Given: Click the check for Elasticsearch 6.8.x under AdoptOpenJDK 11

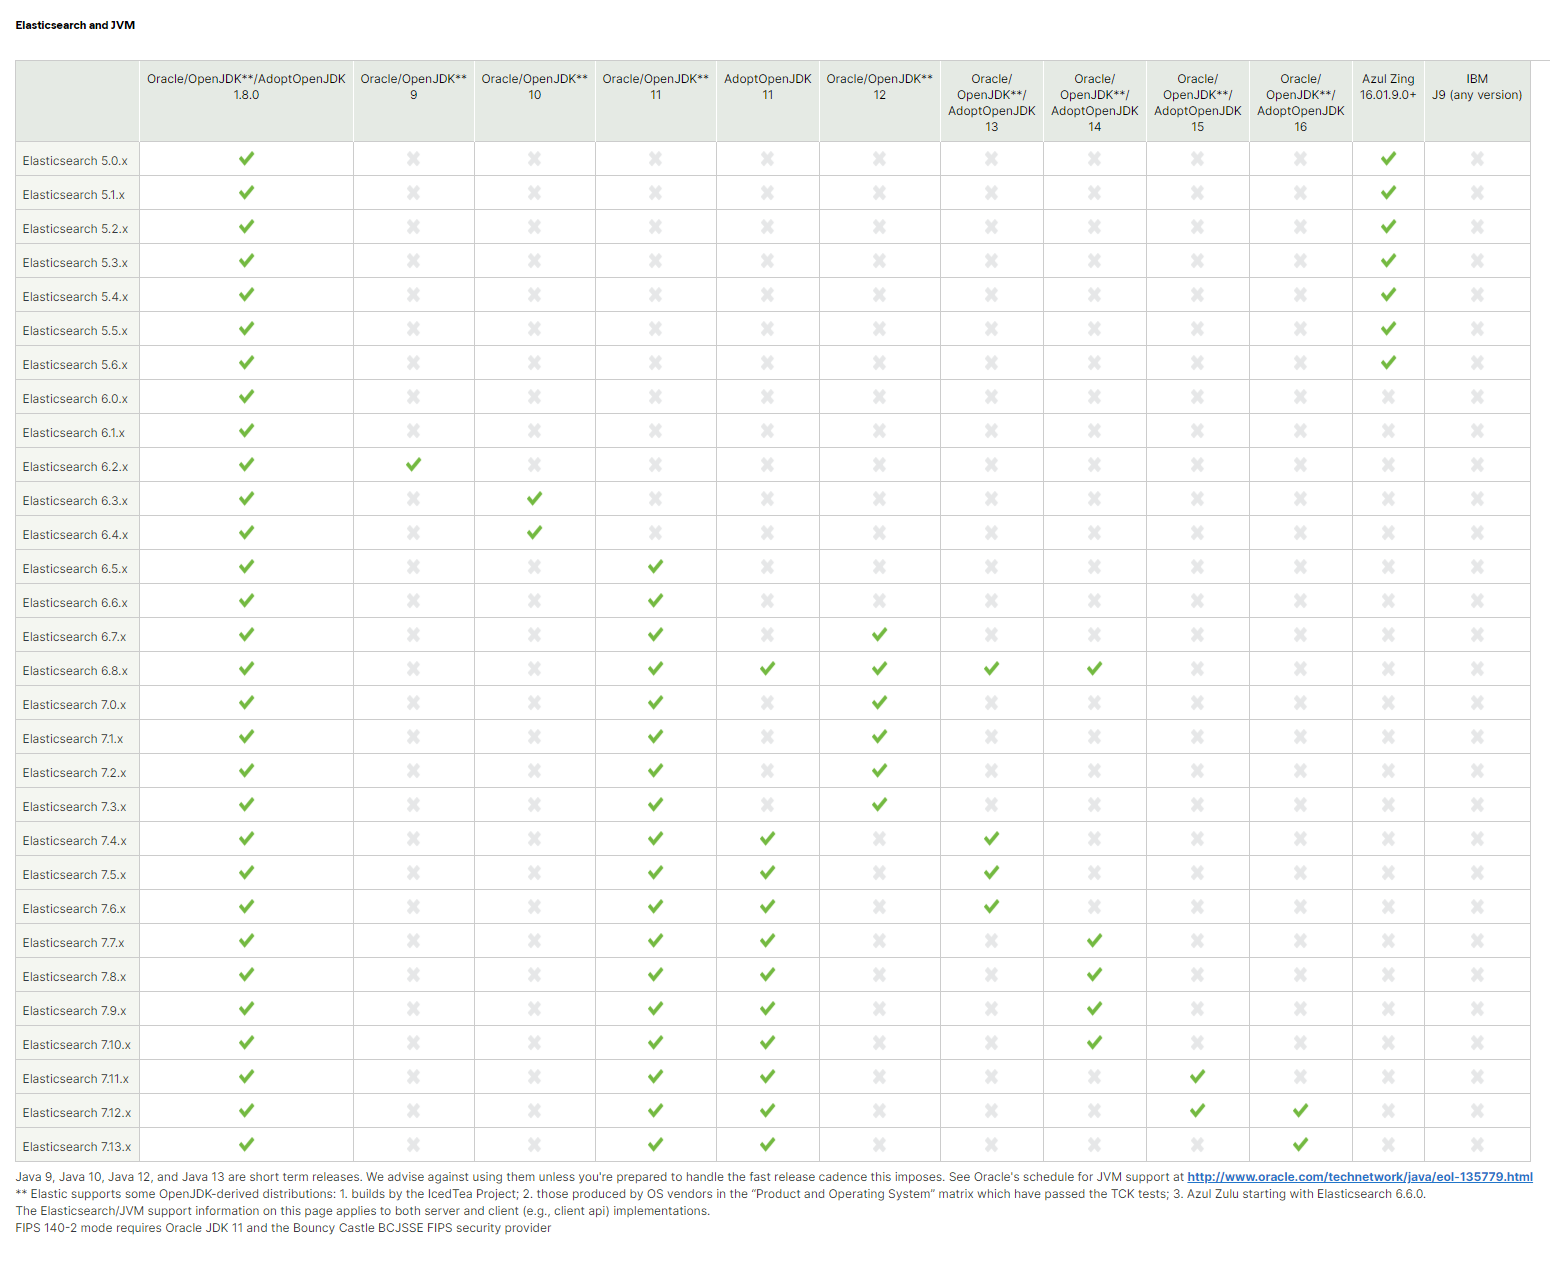Looking at the screenshot, I should click(x=767, y=668).
